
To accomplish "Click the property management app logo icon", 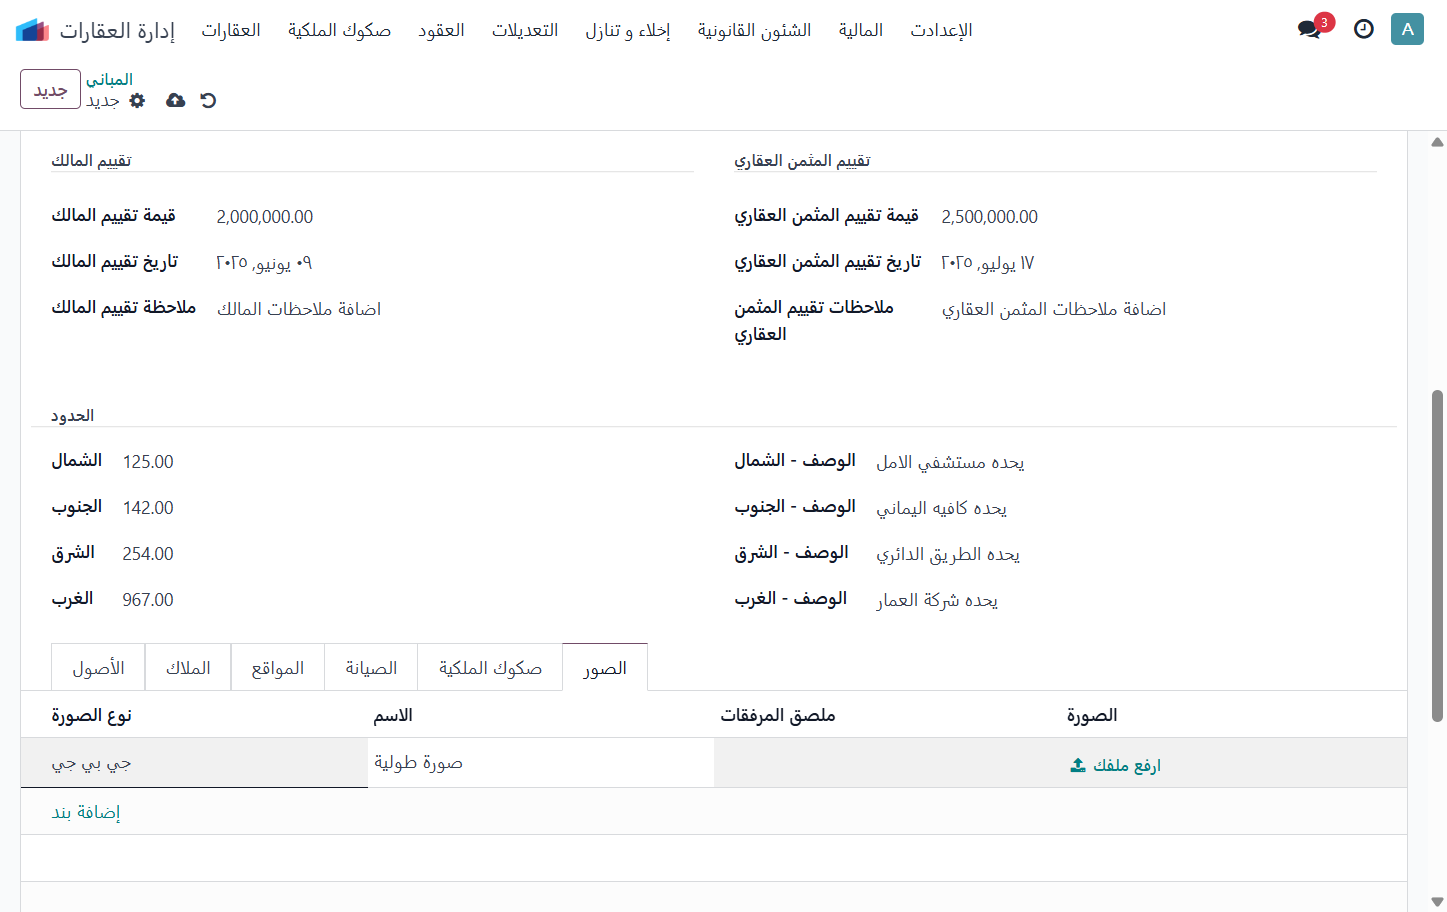I will [x=33, y=30].
